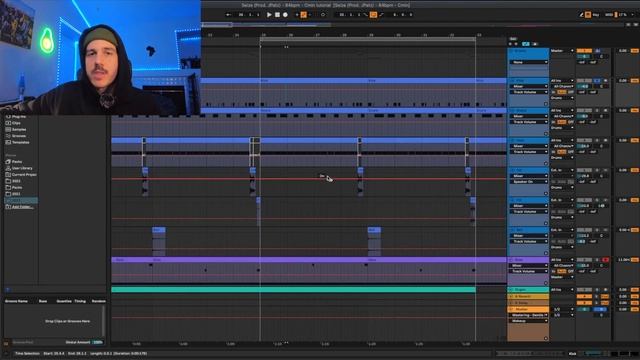Image resolution: width=640 pixels, height=360 pixels.
Task: Click the highlighted blue icon below Set
Action: click(x=526, y=44)
